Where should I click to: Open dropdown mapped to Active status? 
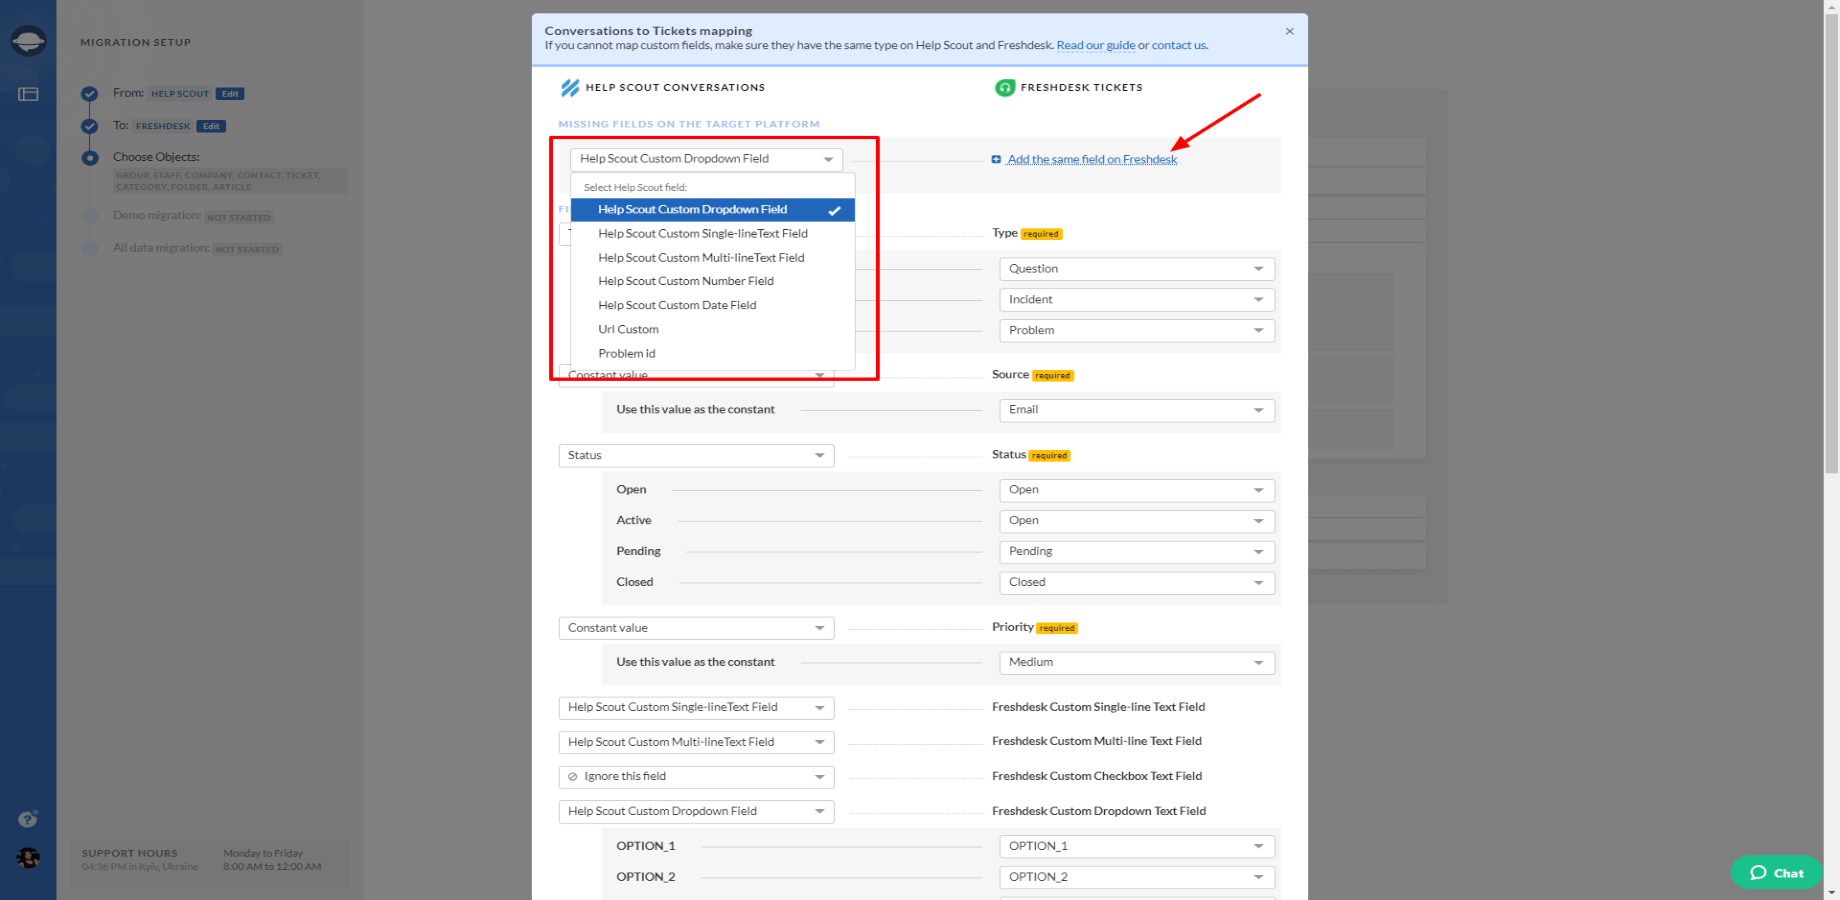tap(1137, 521)
